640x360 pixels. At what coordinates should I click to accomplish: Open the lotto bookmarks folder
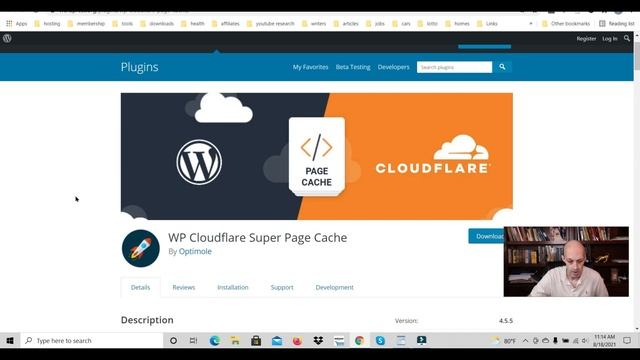427,24
